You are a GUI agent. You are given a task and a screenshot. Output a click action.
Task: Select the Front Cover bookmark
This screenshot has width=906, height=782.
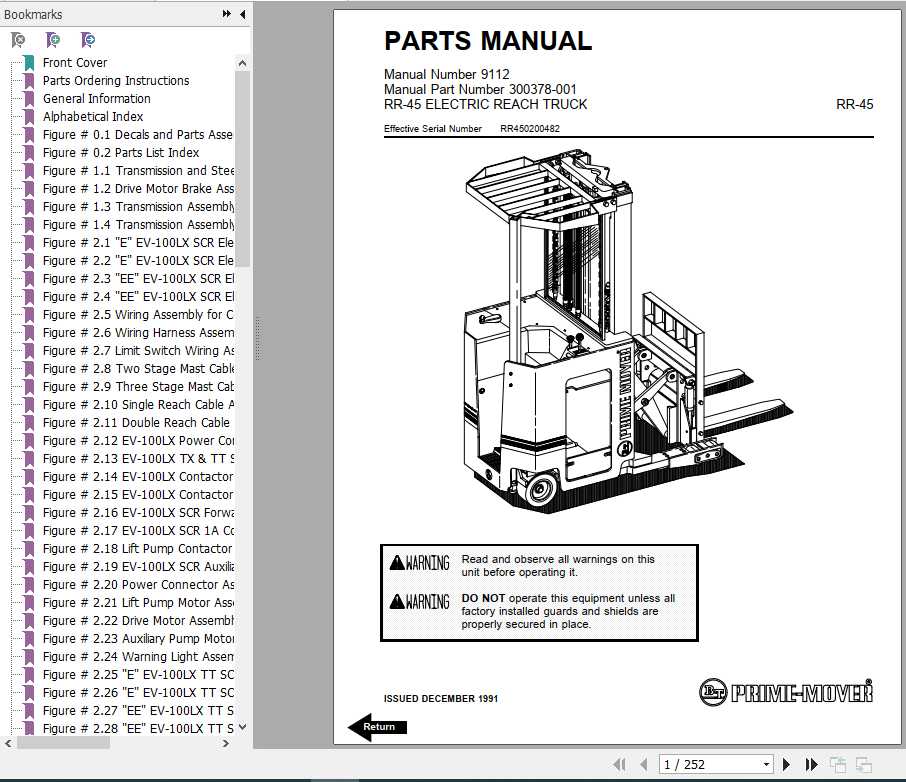(x=75, y=62)
